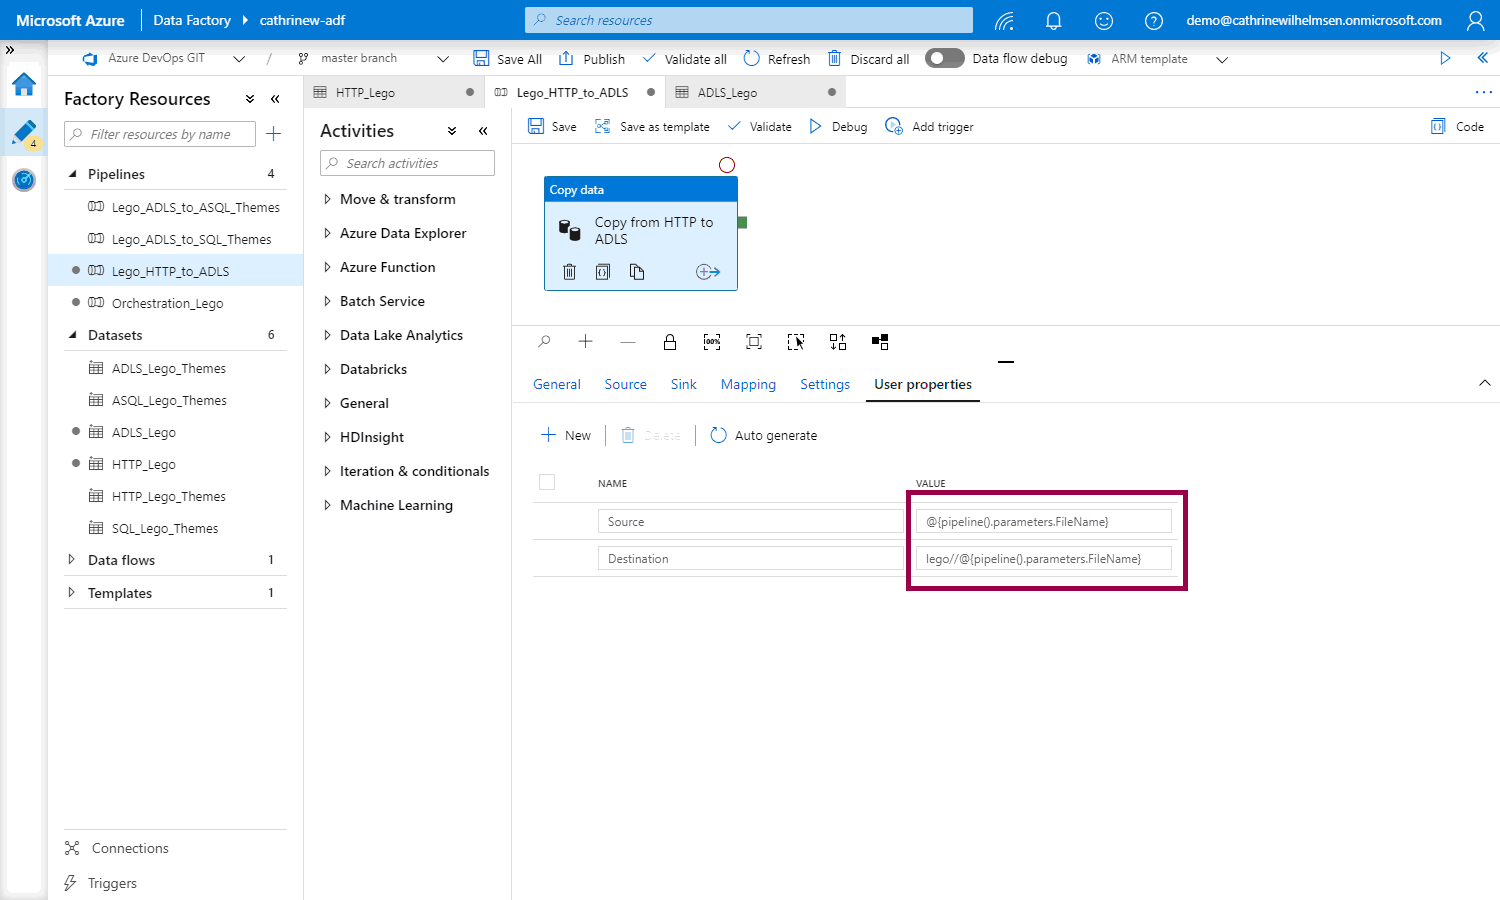Switch to the Sink tab
This screenshot has height=900, width=1500.
[683, 385]
